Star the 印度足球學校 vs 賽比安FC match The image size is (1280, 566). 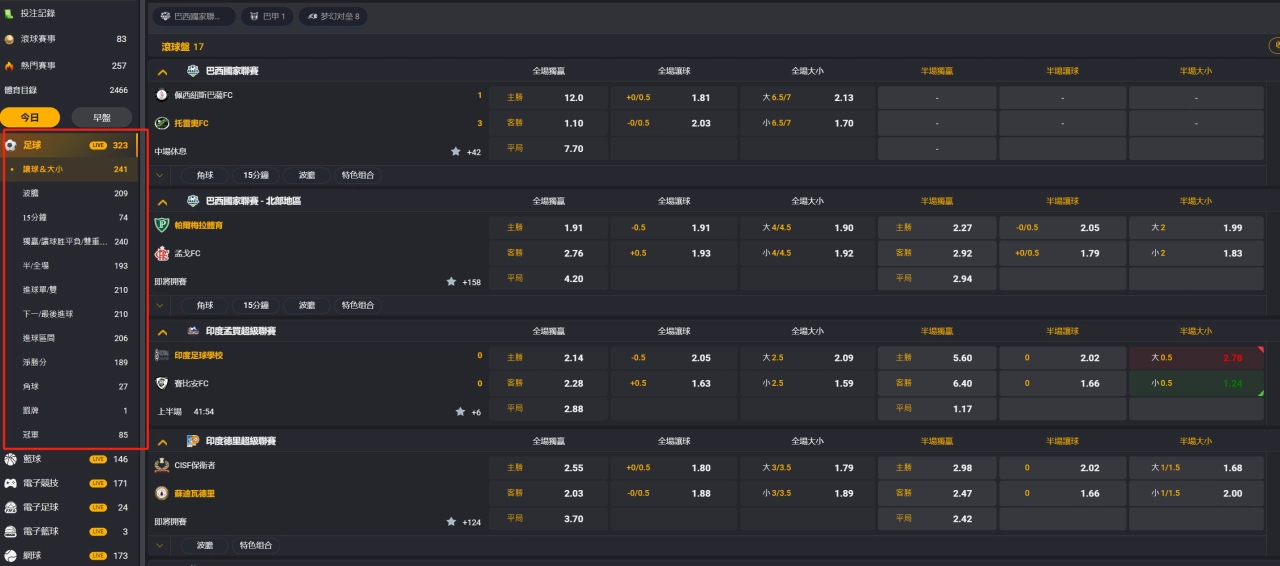coord(461,412)
